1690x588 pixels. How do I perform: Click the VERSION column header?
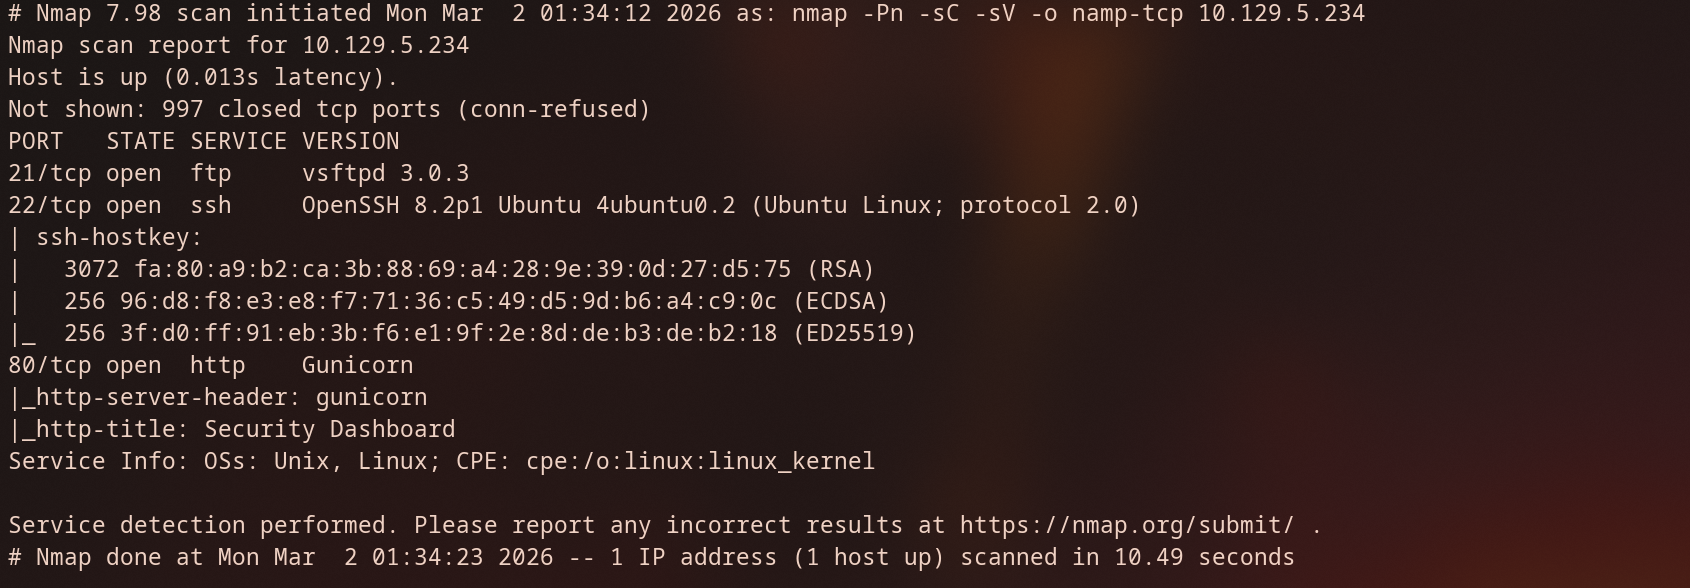point(350,141)
